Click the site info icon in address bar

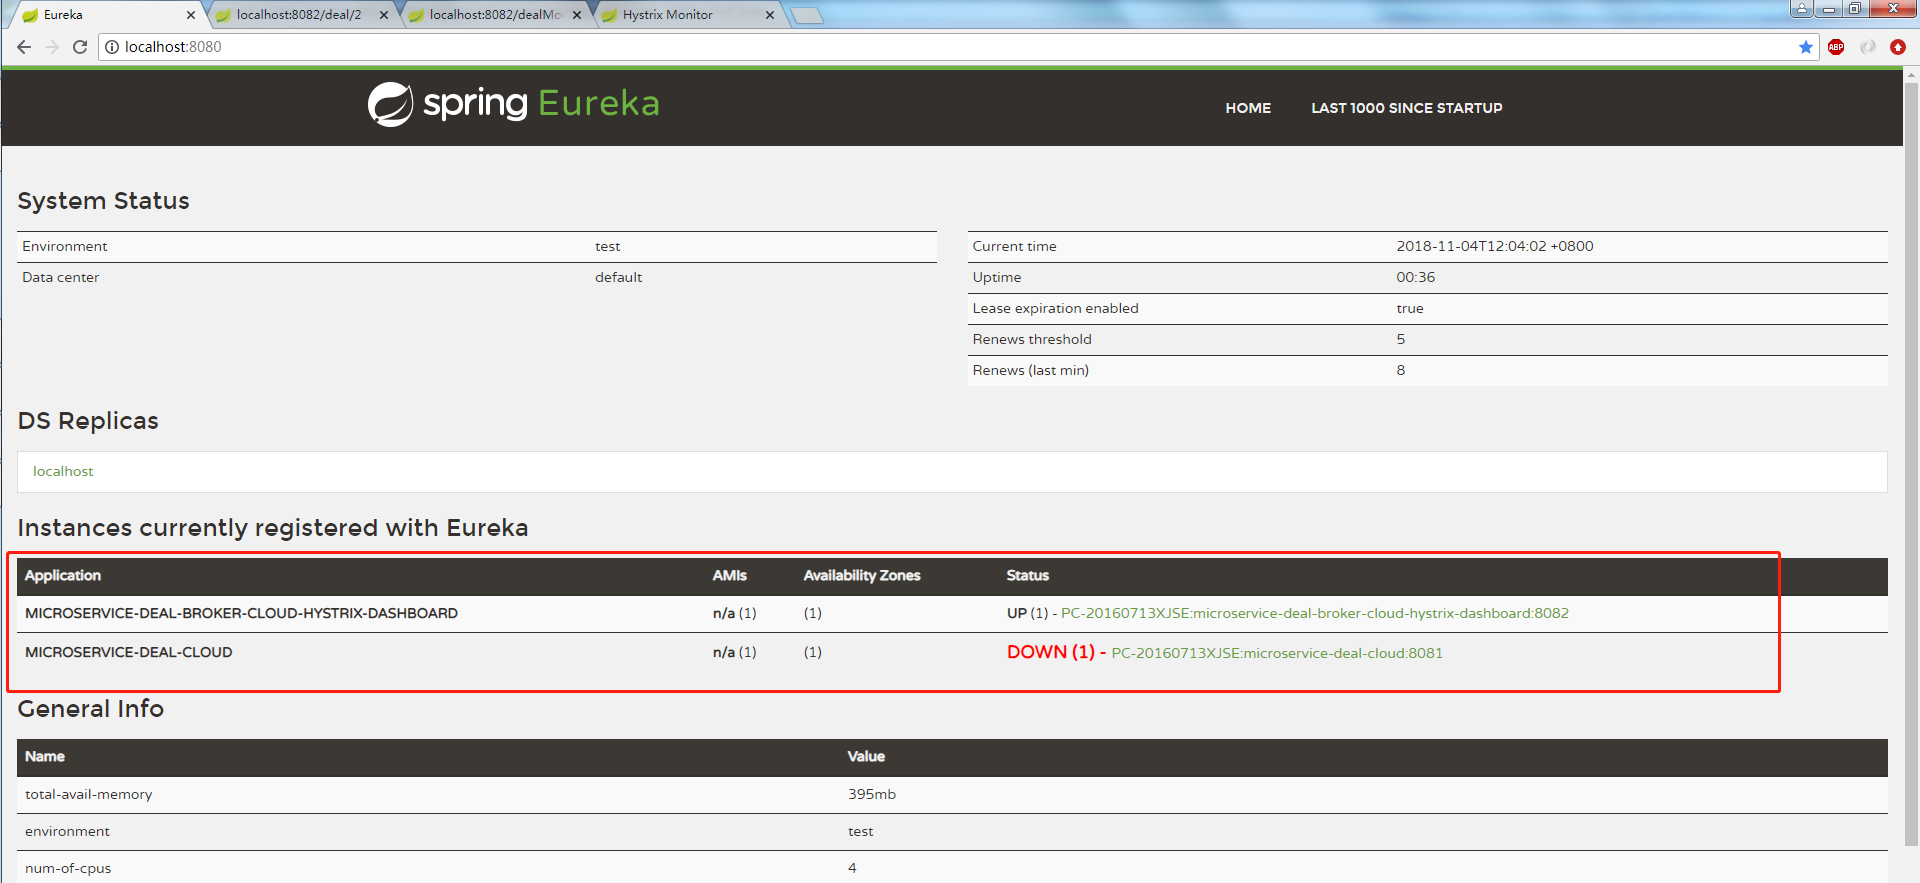coord(112,47)
